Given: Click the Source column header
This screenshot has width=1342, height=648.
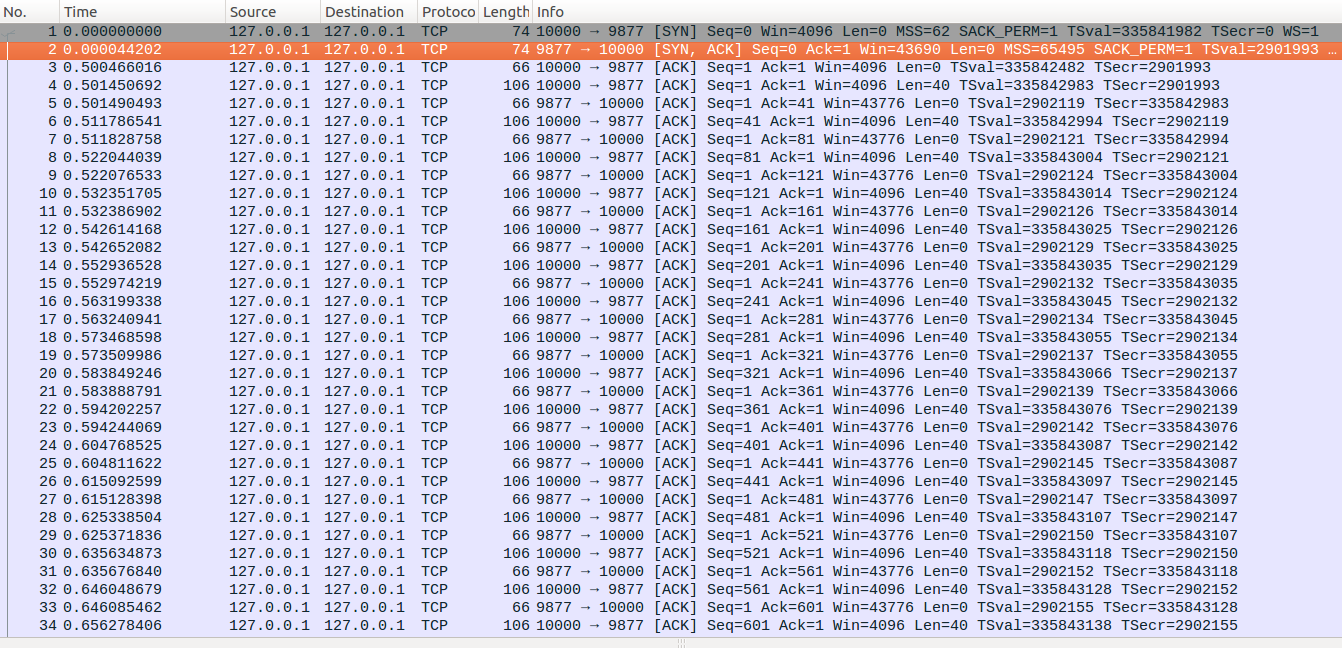Looking at the screenshot, I should pyautogui.click(x=272, y=12).
